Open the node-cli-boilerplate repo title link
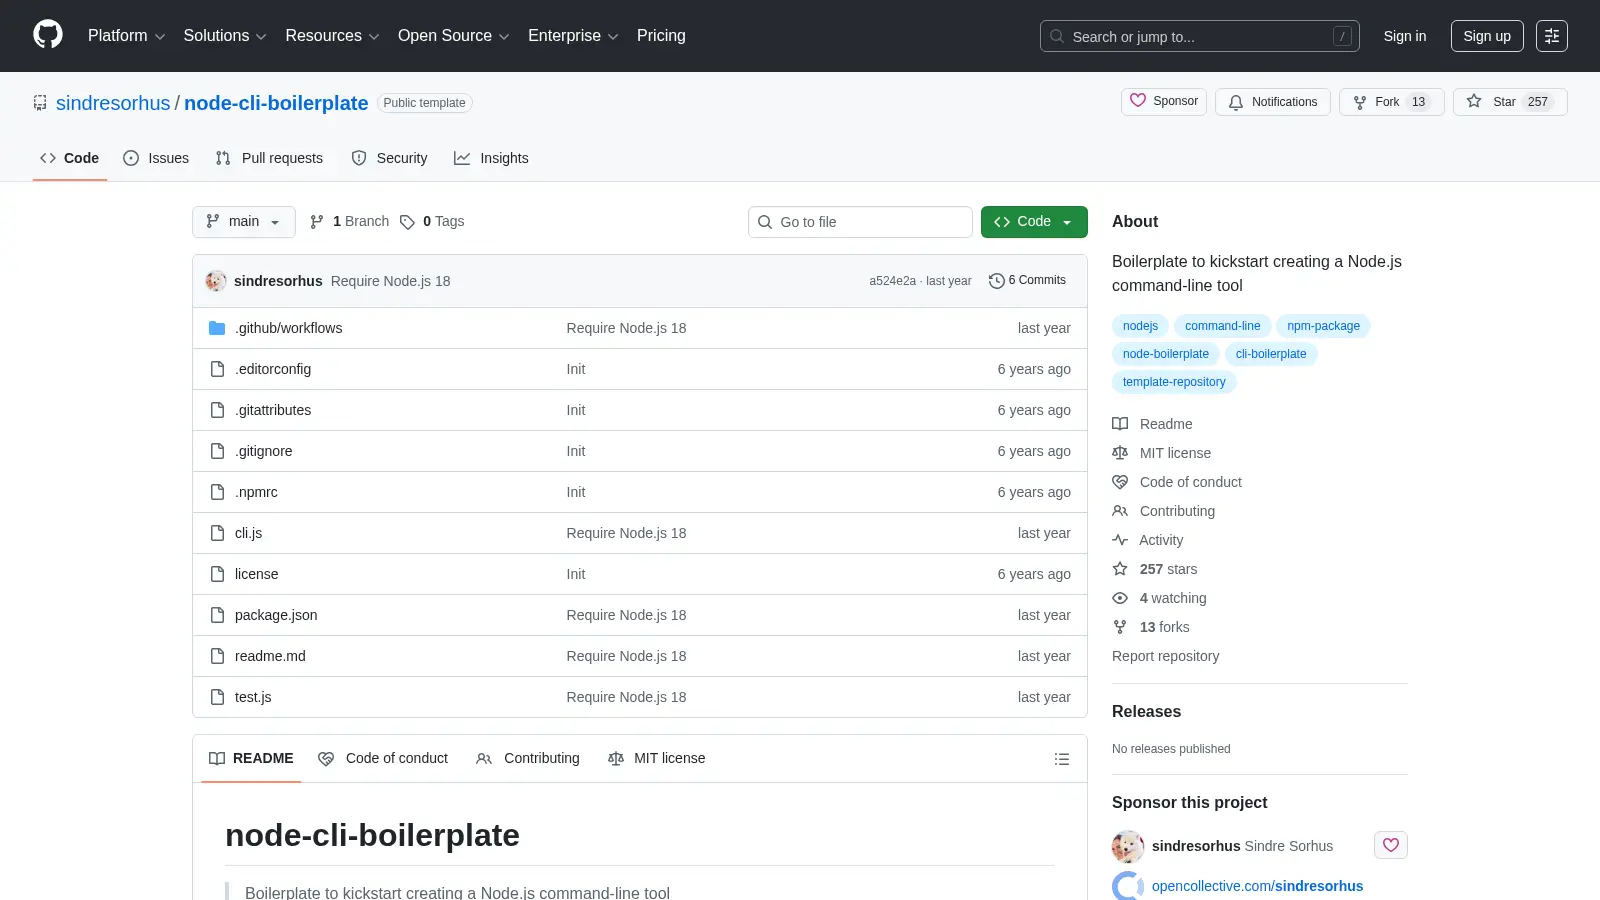This screenshot has height=900, width=1600. pos(276,103)
